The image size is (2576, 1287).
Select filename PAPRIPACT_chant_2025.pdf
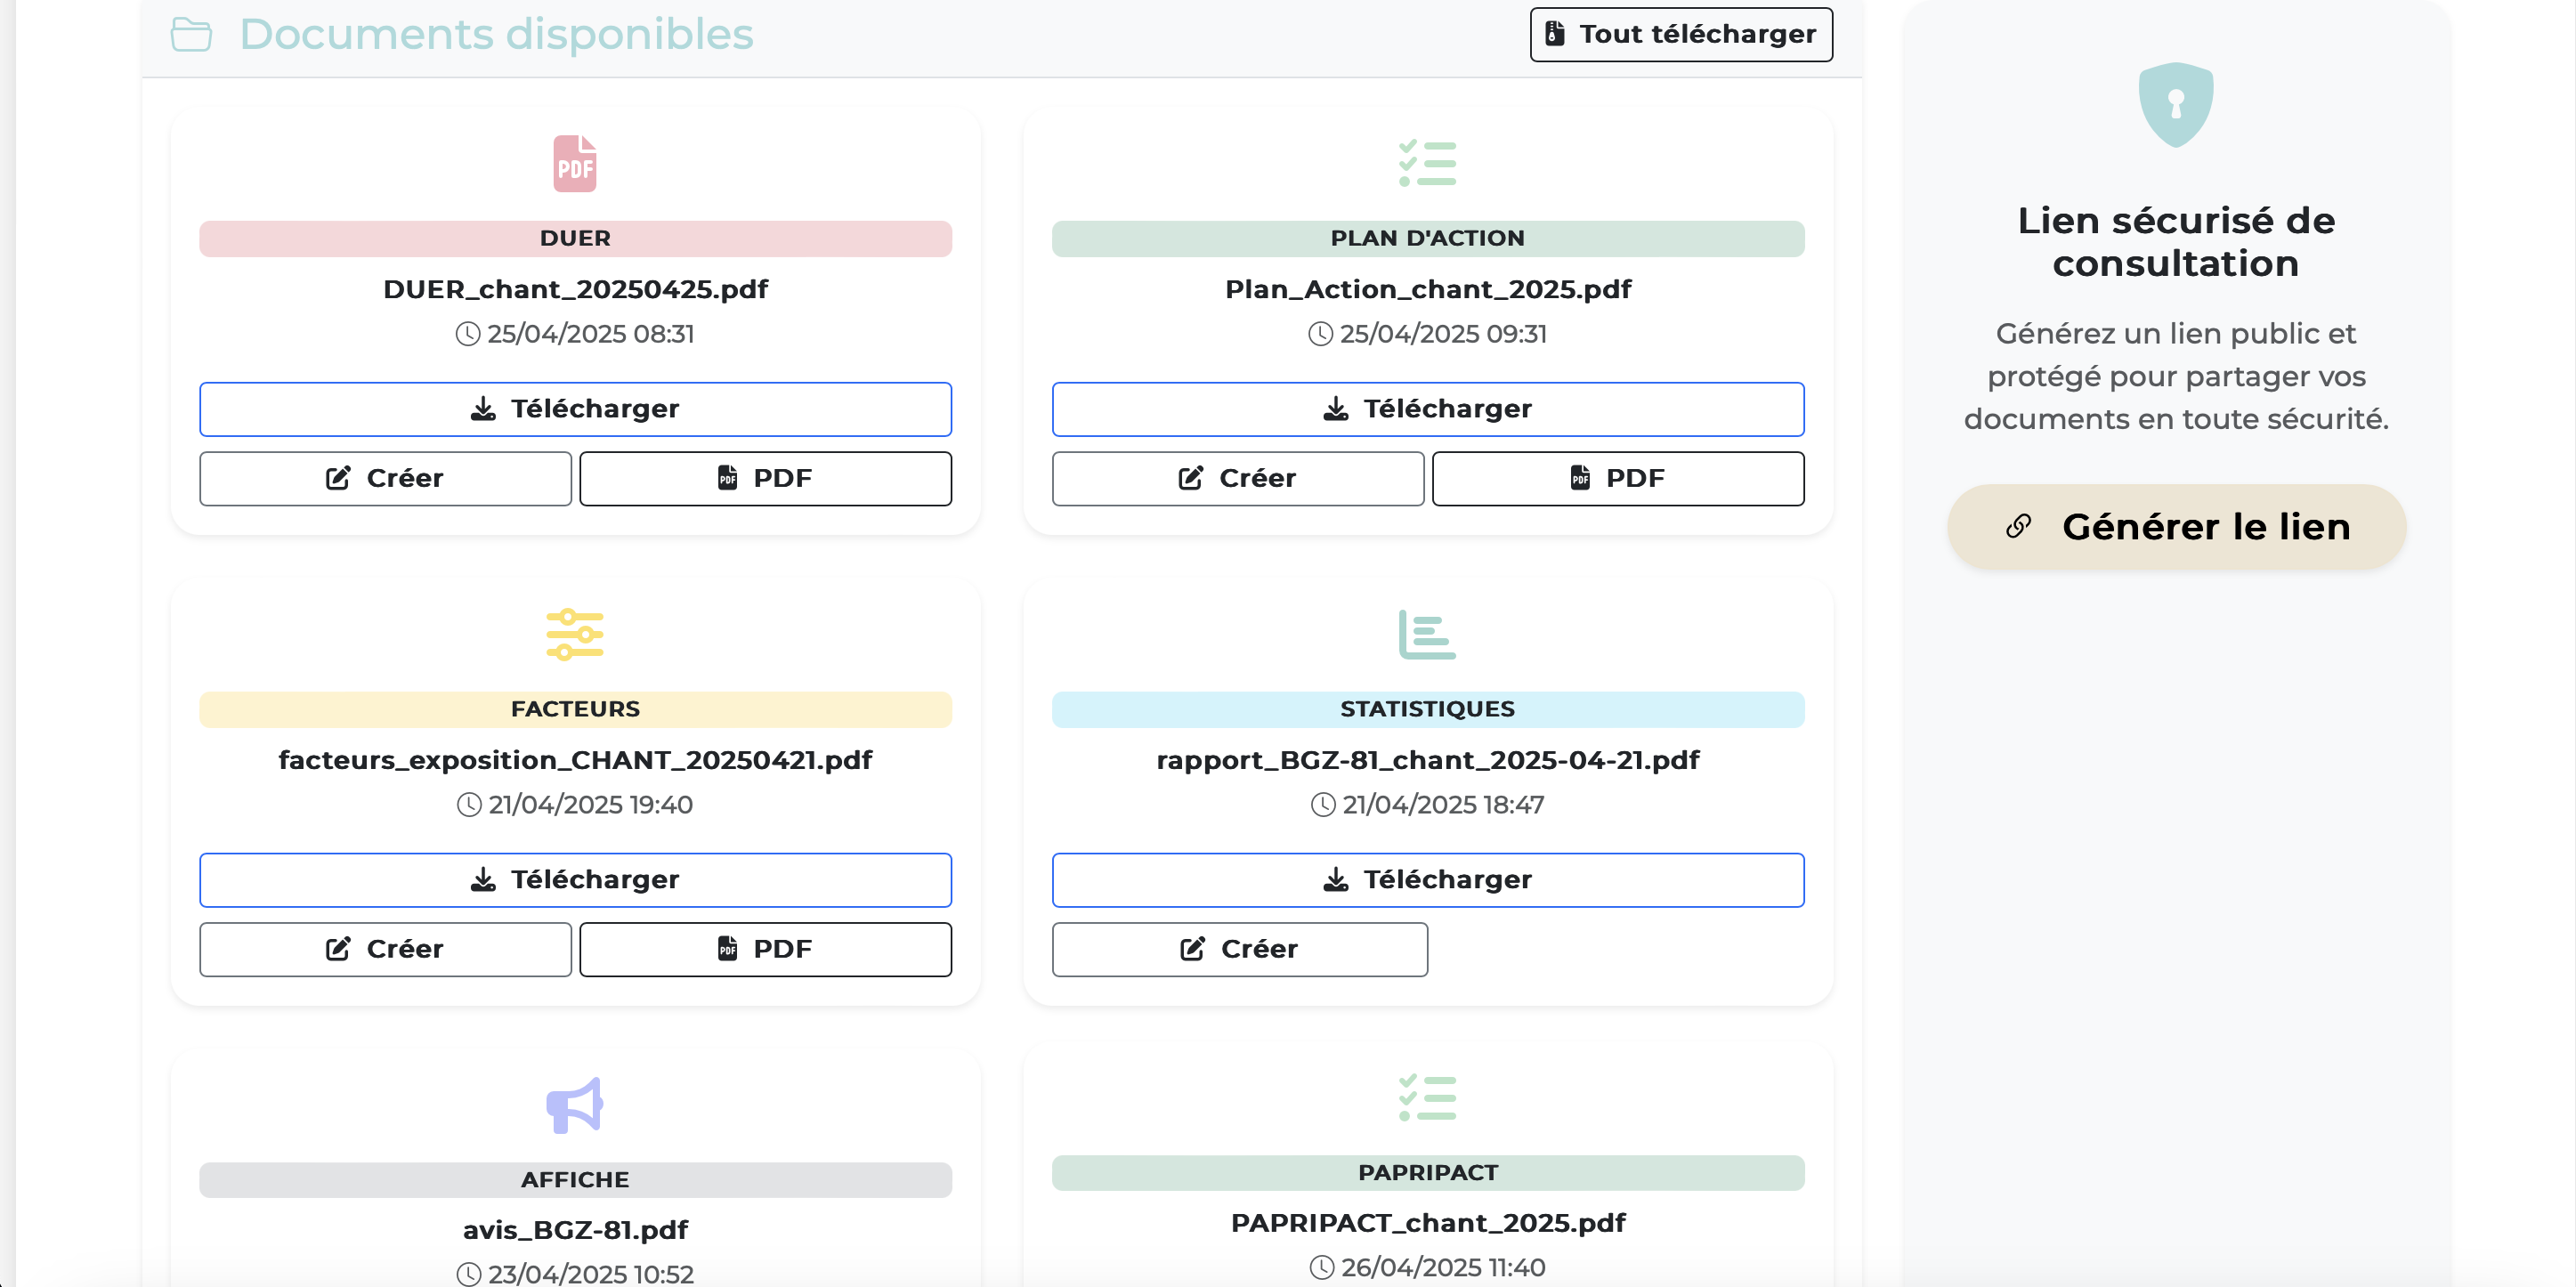coord(1428,1223)
